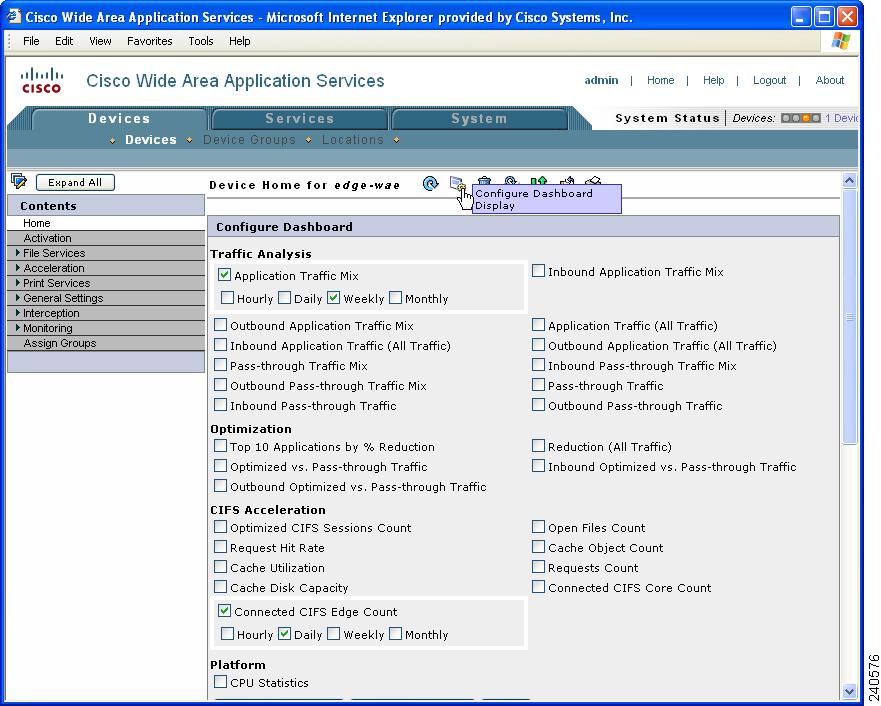Click the refresh icon beside Device Home title

[x=430, y=184]
